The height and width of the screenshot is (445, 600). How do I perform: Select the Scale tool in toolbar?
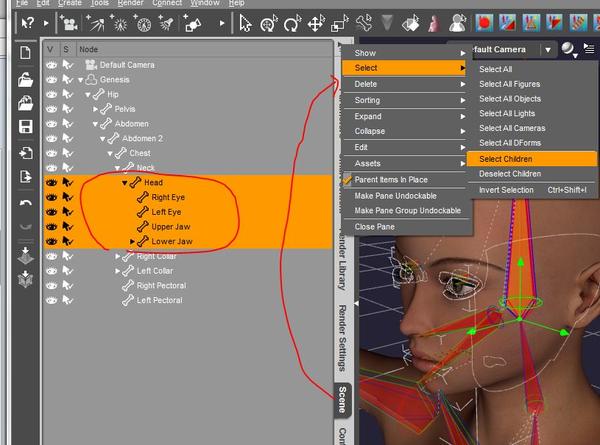coord(340,24)
